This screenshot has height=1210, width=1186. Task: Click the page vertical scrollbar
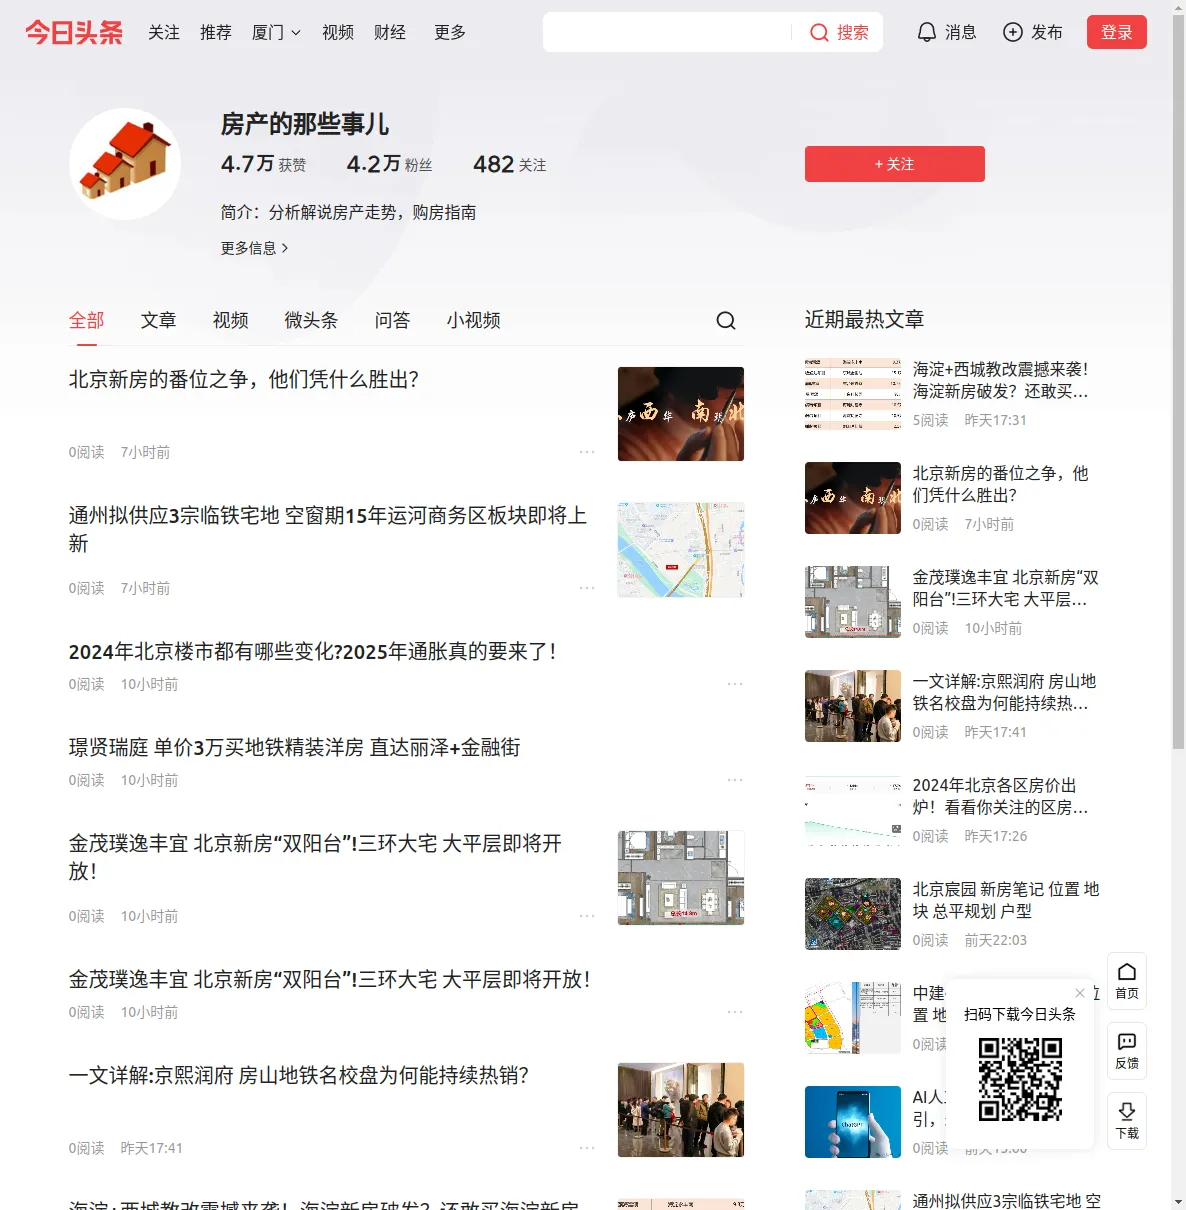pyautogui.click(x=1178, y=380)
